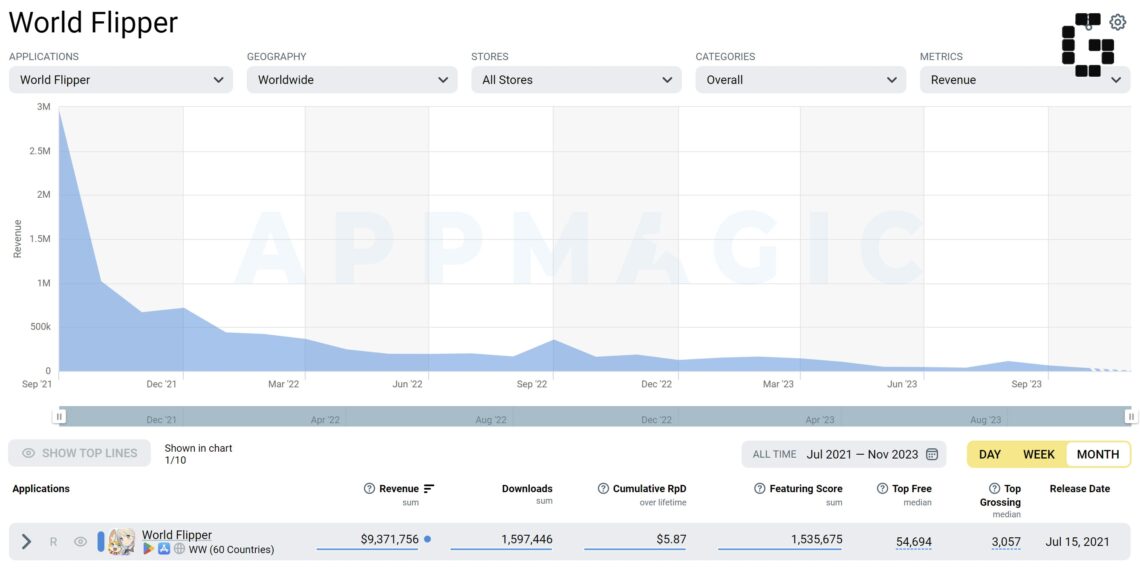Switch chart granularity to WEEK

pos(1038,455)
